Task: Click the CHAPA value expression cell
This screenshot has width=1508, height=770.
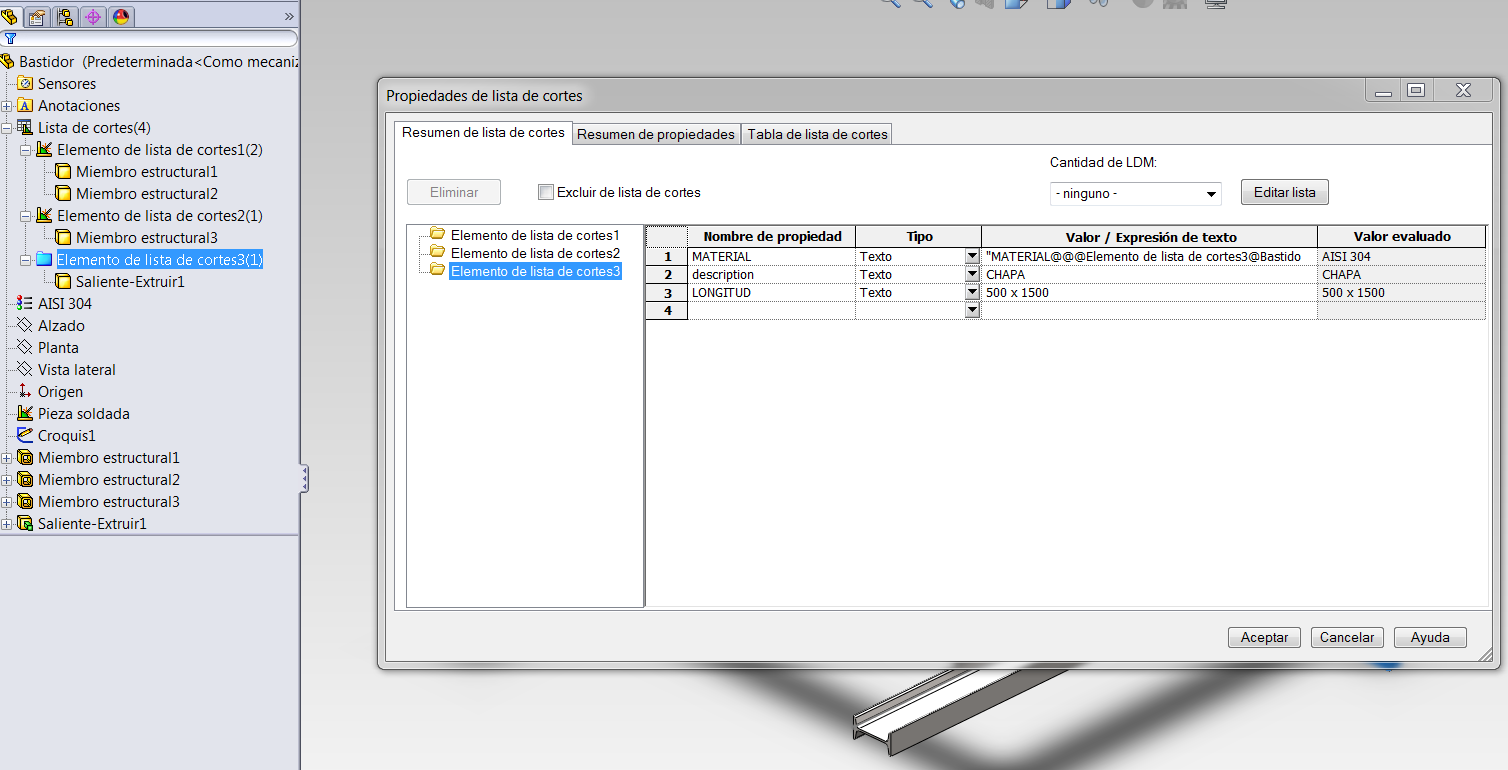Action: click(1149, 275)
